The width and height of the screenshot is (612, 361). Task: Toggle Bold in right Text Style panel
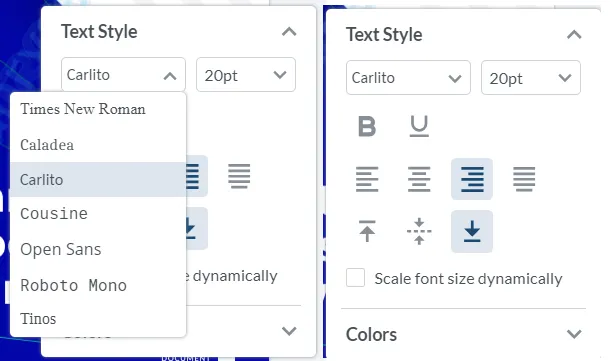pos(367,126)
